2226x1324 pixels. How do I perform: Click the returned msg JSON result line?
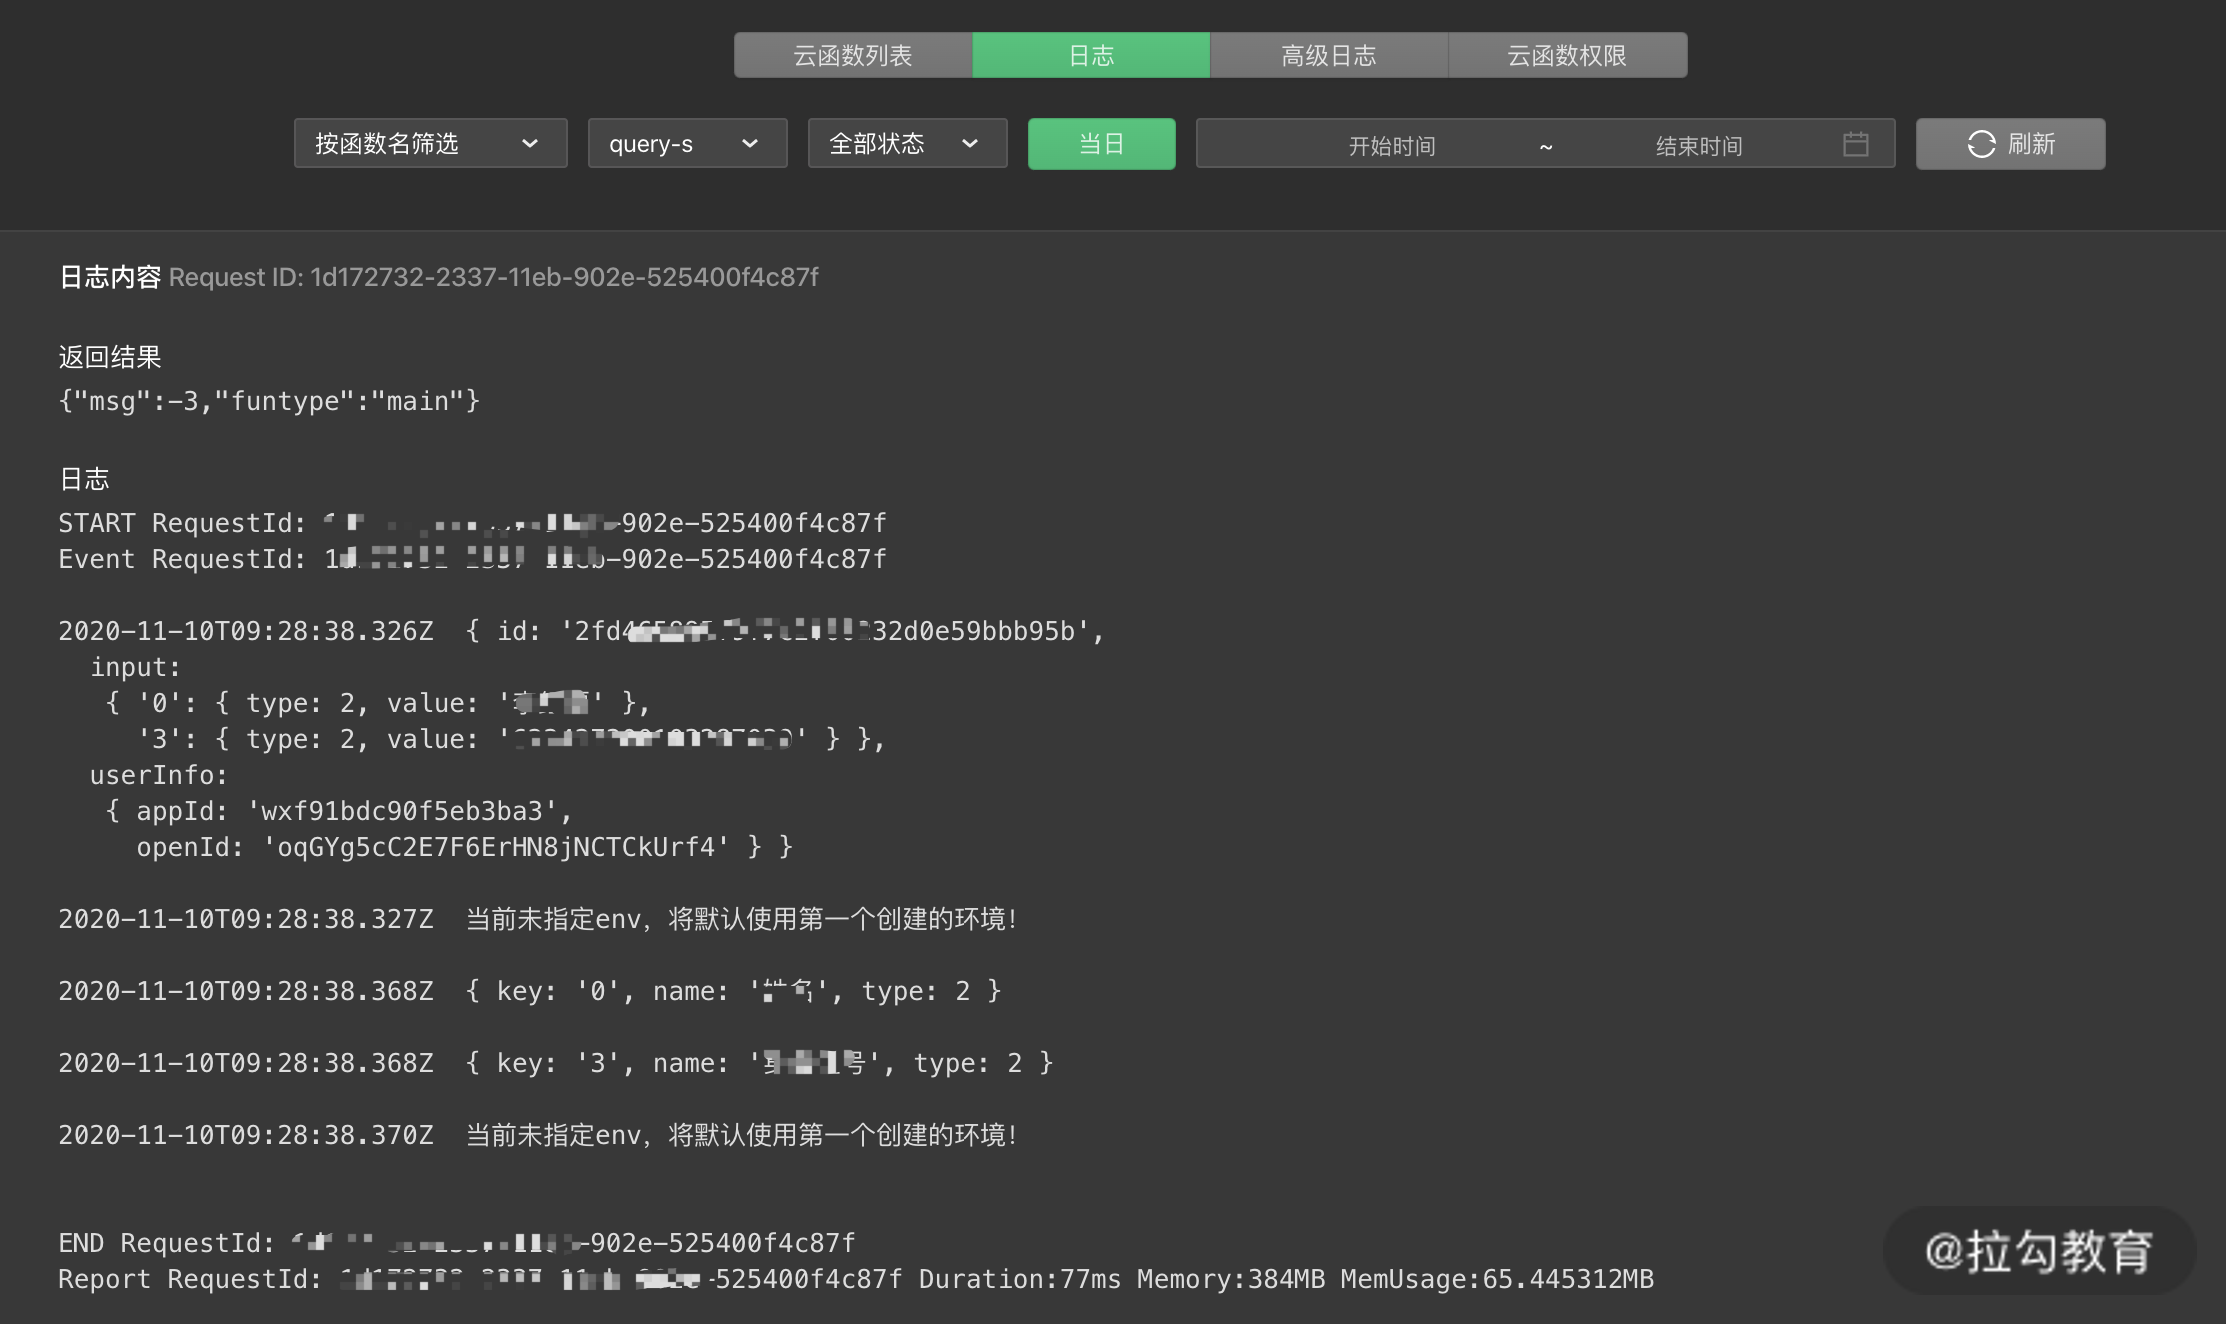coord(269,401)
